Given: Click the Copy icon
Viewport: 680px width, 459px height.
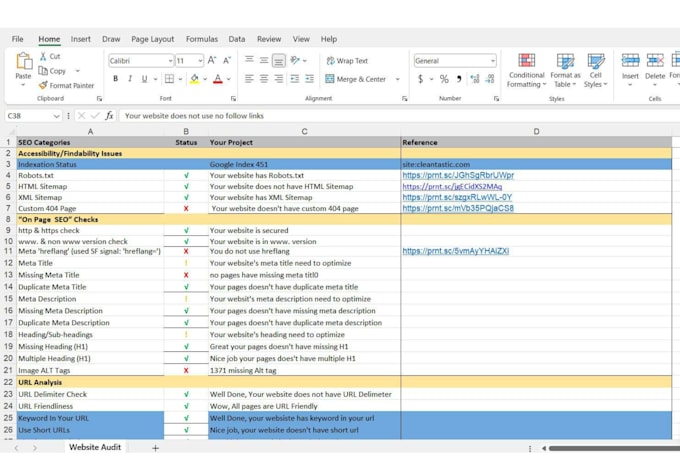Looking at the screenshot, I should pyautogui.click(x=43, y=71).
